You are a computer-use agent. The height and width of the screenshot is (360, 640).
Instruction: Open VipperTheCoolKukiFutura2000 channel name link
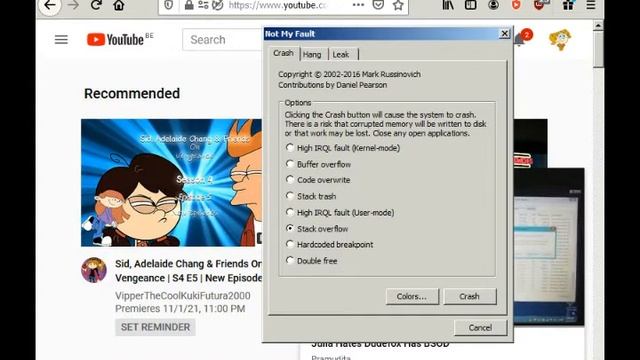point(183,296)
